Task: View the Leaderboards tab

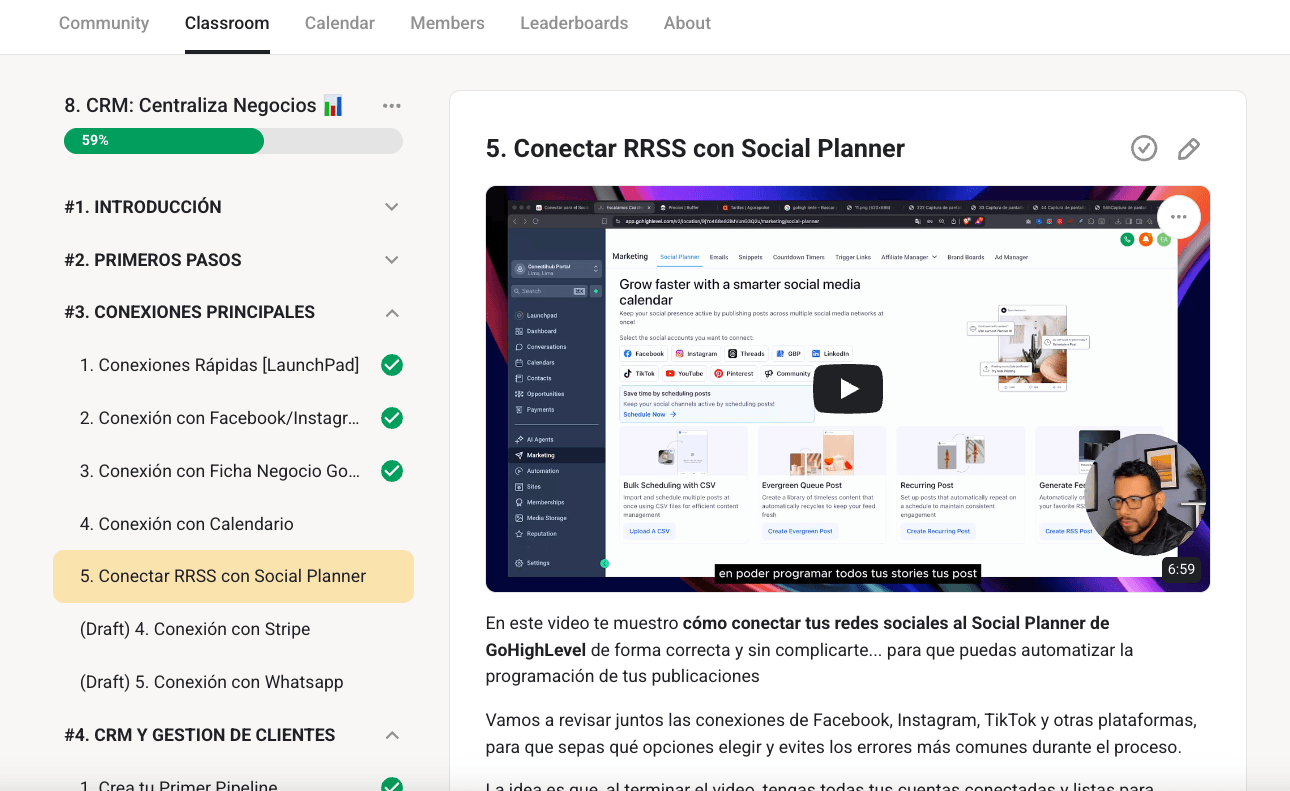Action: point(574,23)
